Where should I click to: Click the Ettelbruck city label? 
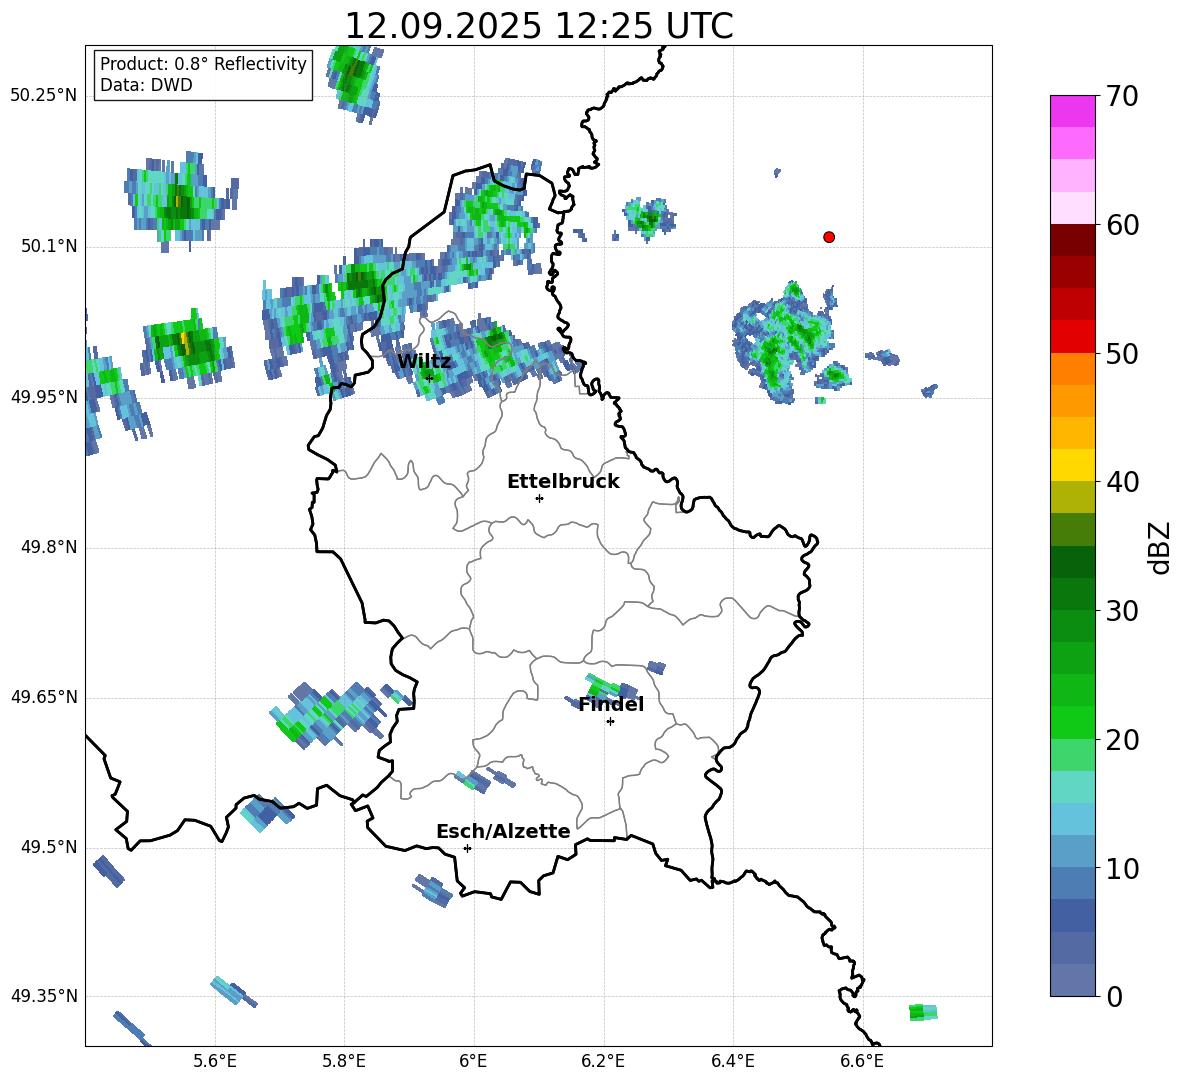(563, 482)
